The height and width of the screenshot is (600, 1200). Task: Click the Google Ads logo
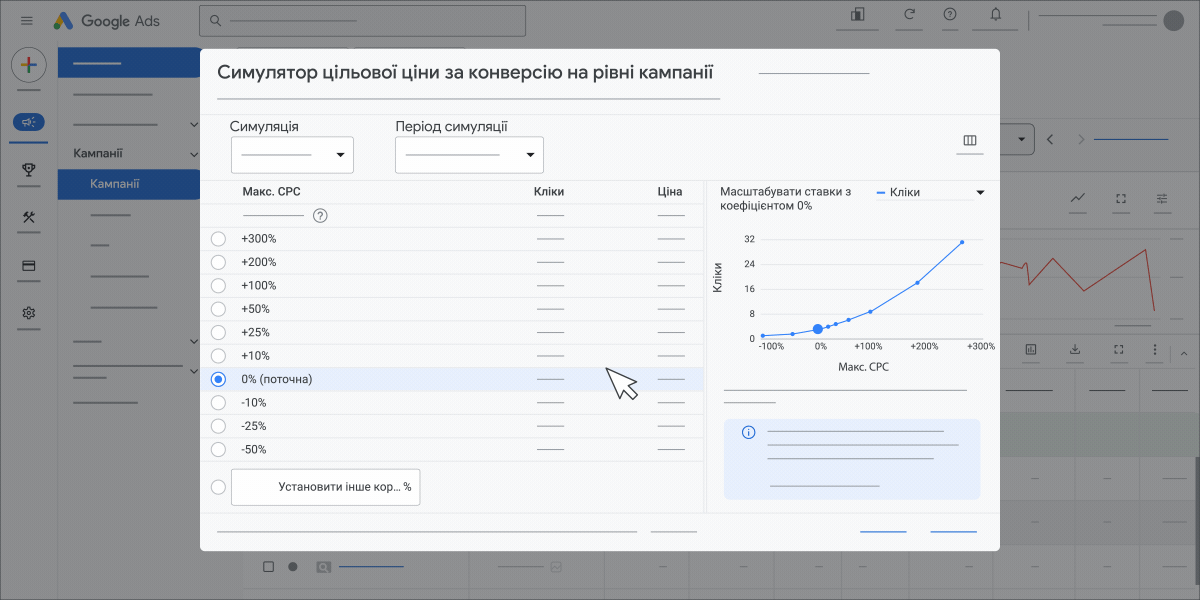click(106, 21)
